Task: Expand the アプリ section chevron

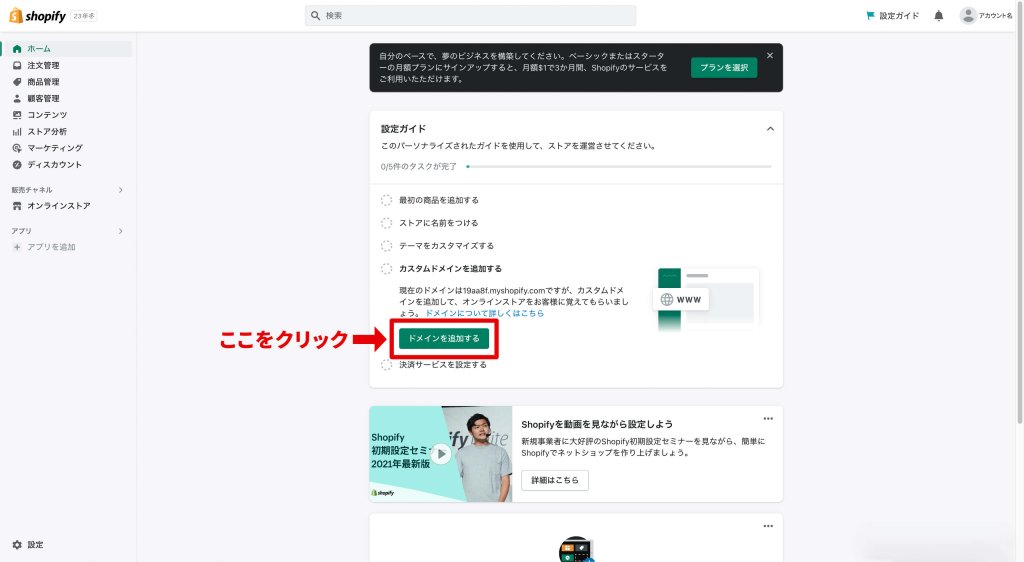Action: coord(120,231)
